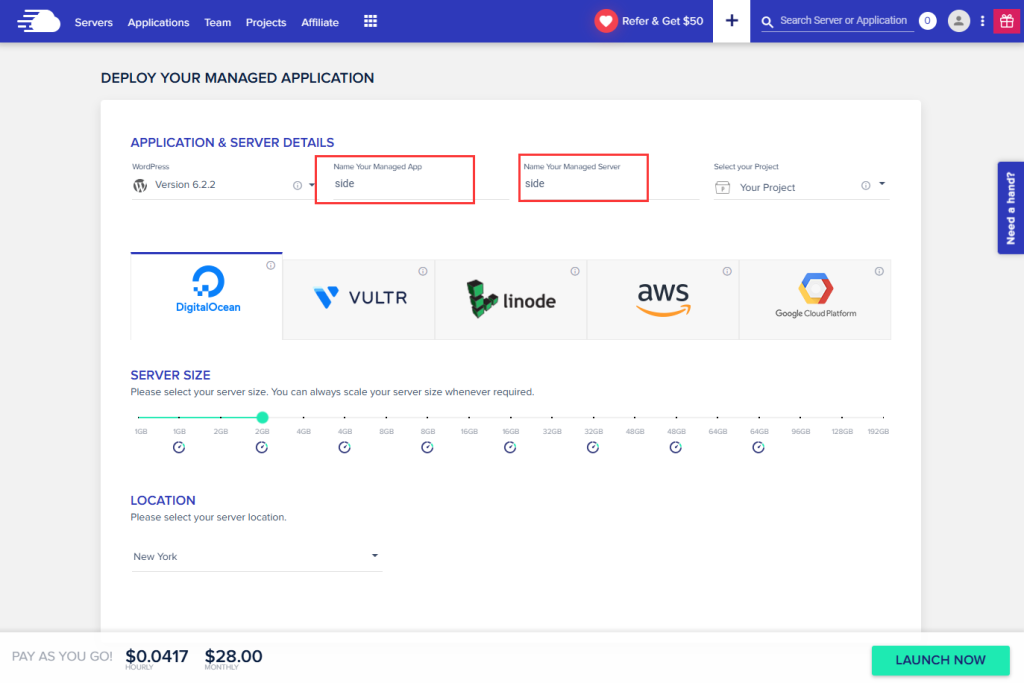Click the WordPress logo icon
The width and height of the screenshot is (1024, 683).
[x=140, y=185]
